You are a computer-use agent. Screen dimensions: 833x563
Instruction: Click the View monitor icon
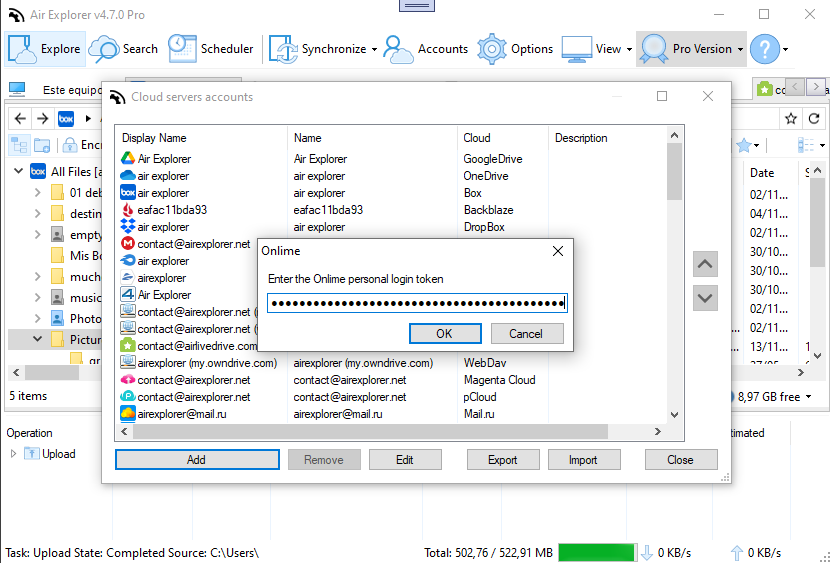click(576, 49)
